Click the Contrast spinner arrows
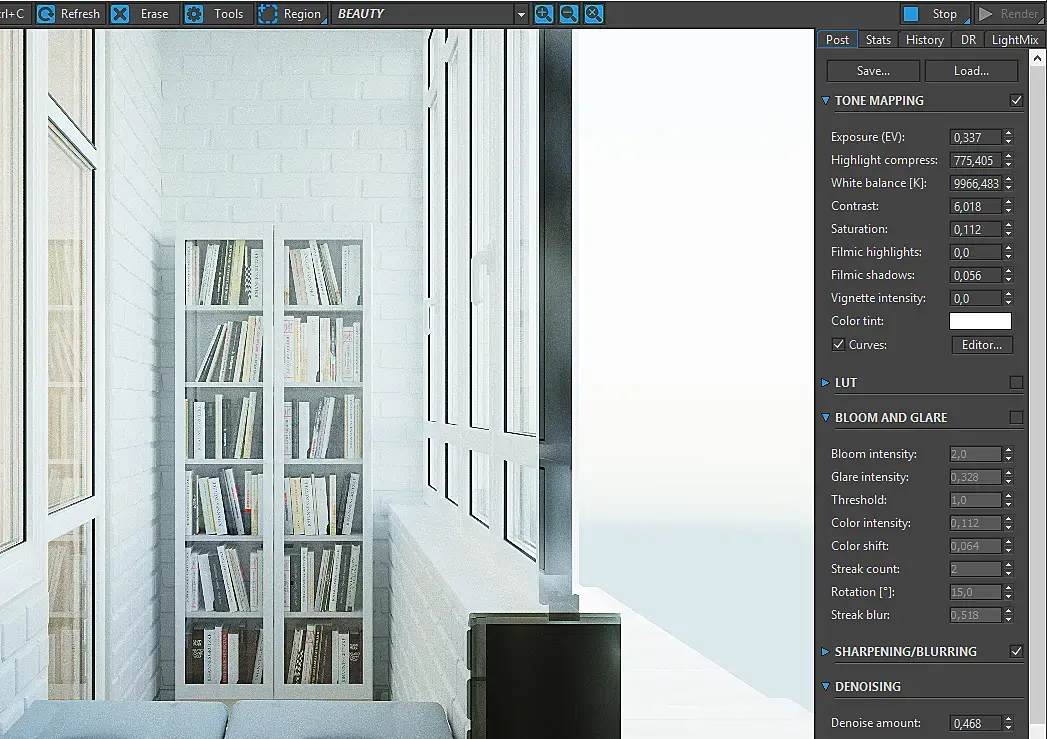Image resolution: width=1047 pixels, height=739 pixels. tap(1008, 206)
